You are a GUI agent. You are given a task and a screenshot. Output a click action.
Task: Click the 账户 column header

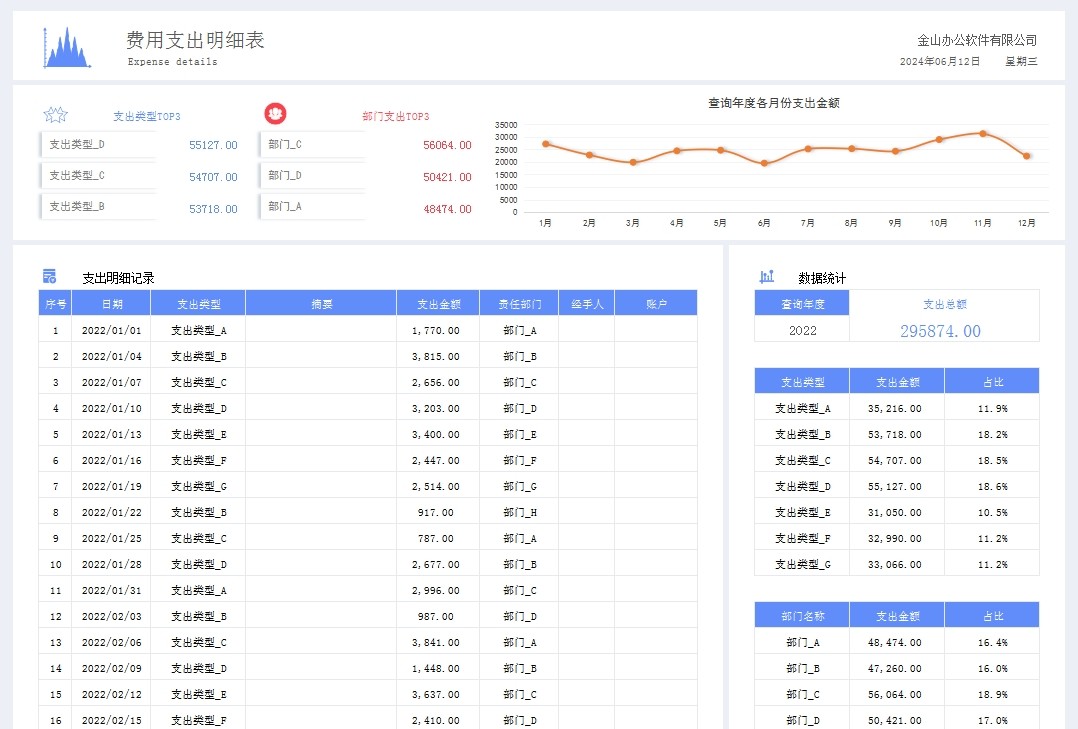point(656,303)
